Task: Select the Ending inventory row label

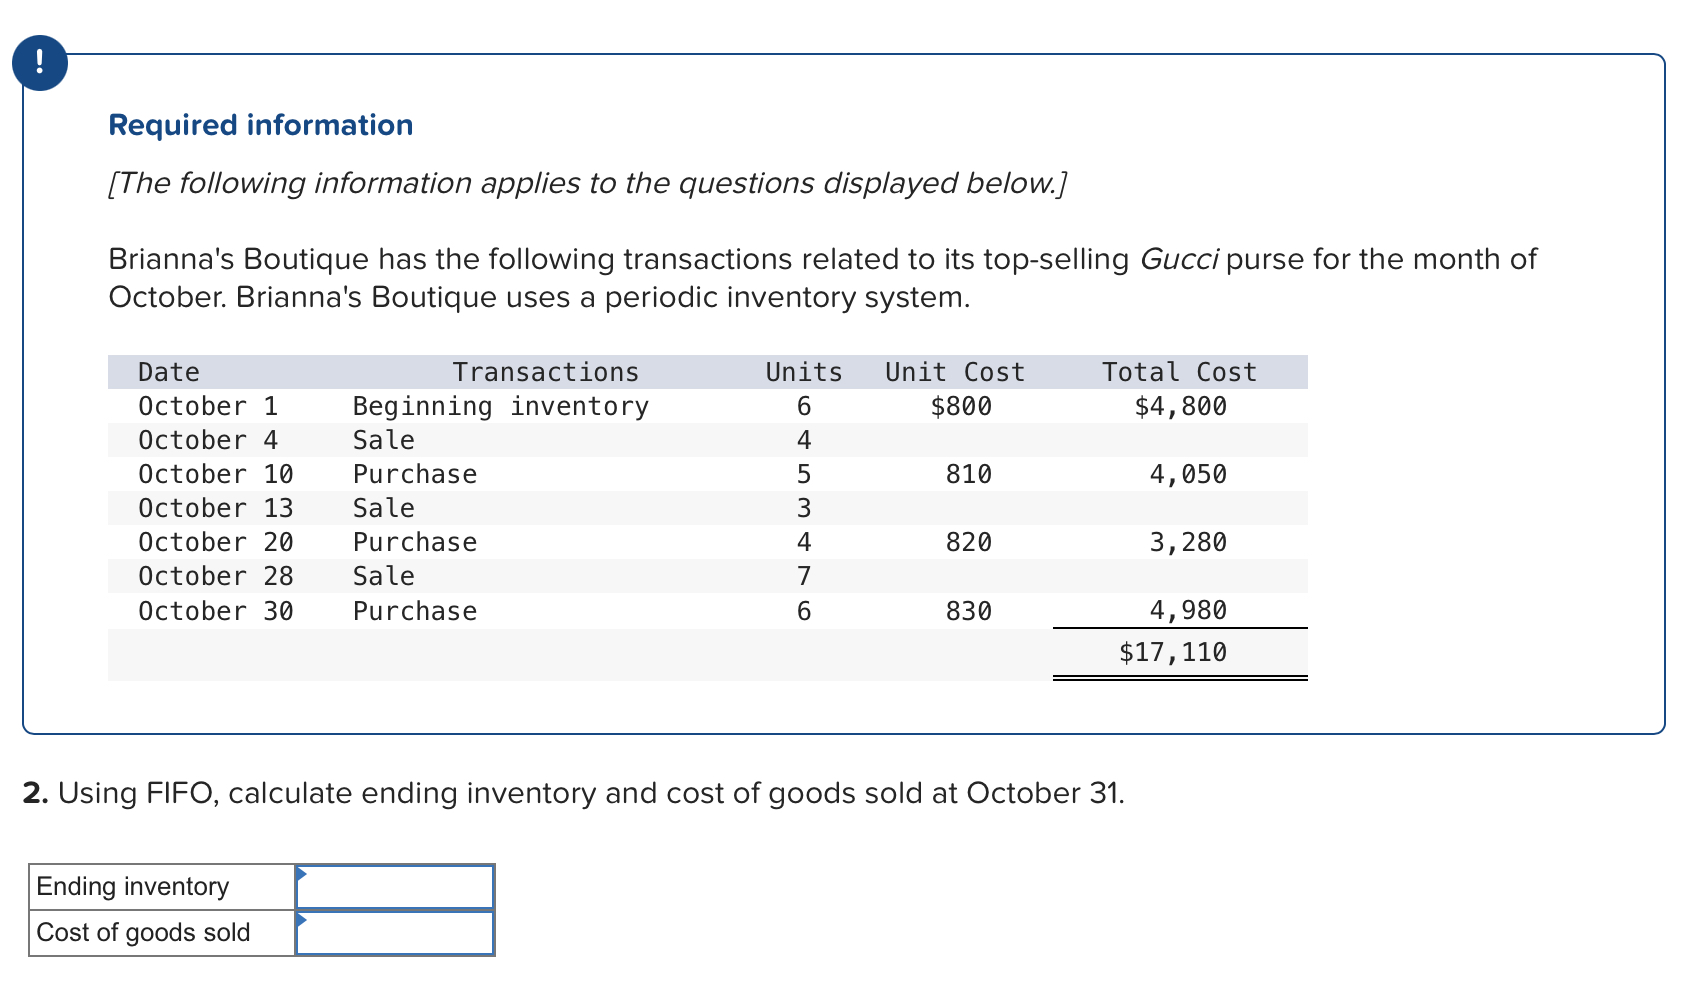Action: [133, 887]
